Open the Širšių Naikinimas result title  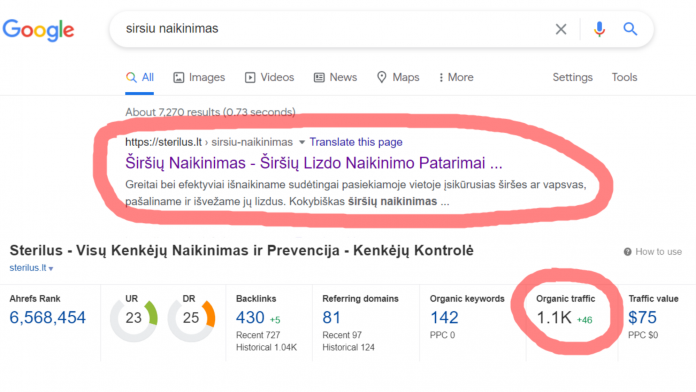[x=314, y=163]
